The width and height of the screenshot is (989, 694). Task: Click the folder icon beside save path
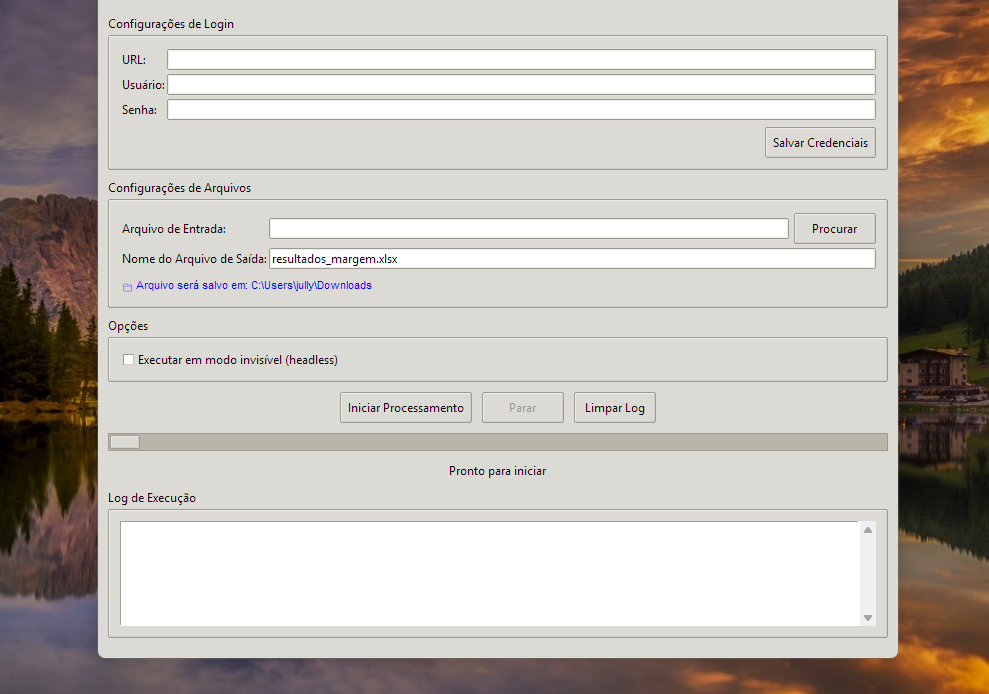coord(127,287)
